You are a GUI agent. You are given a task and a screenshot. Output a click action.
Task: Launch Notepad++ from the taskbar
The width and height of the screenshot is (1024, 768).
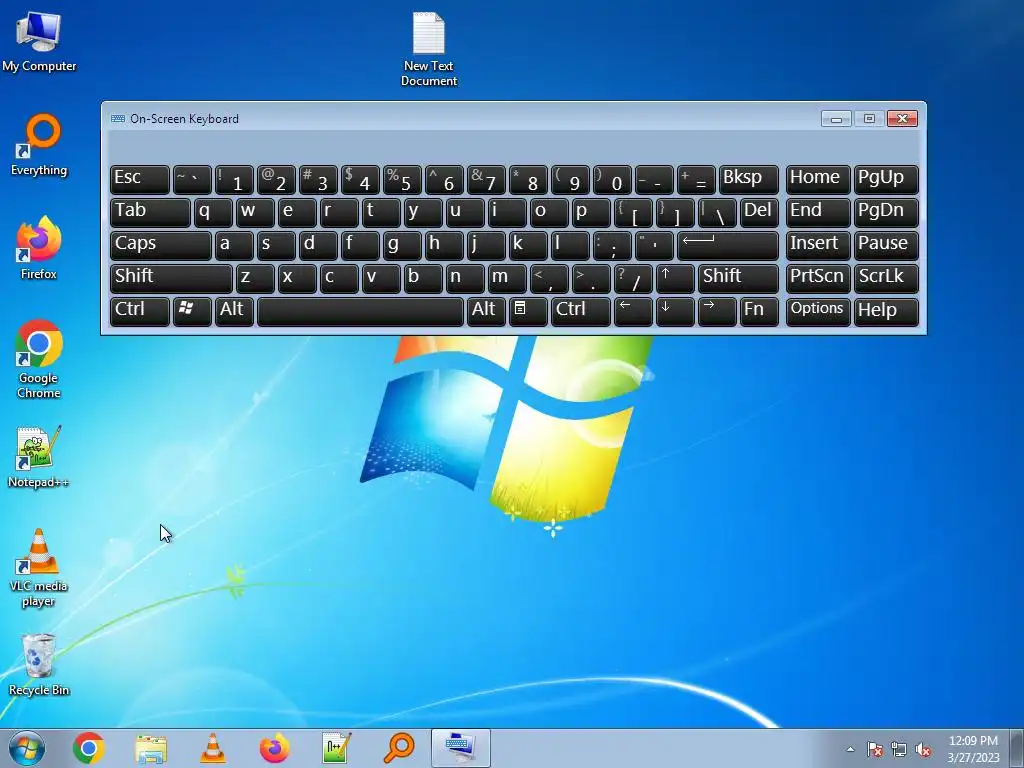click(x=336, y=748)
